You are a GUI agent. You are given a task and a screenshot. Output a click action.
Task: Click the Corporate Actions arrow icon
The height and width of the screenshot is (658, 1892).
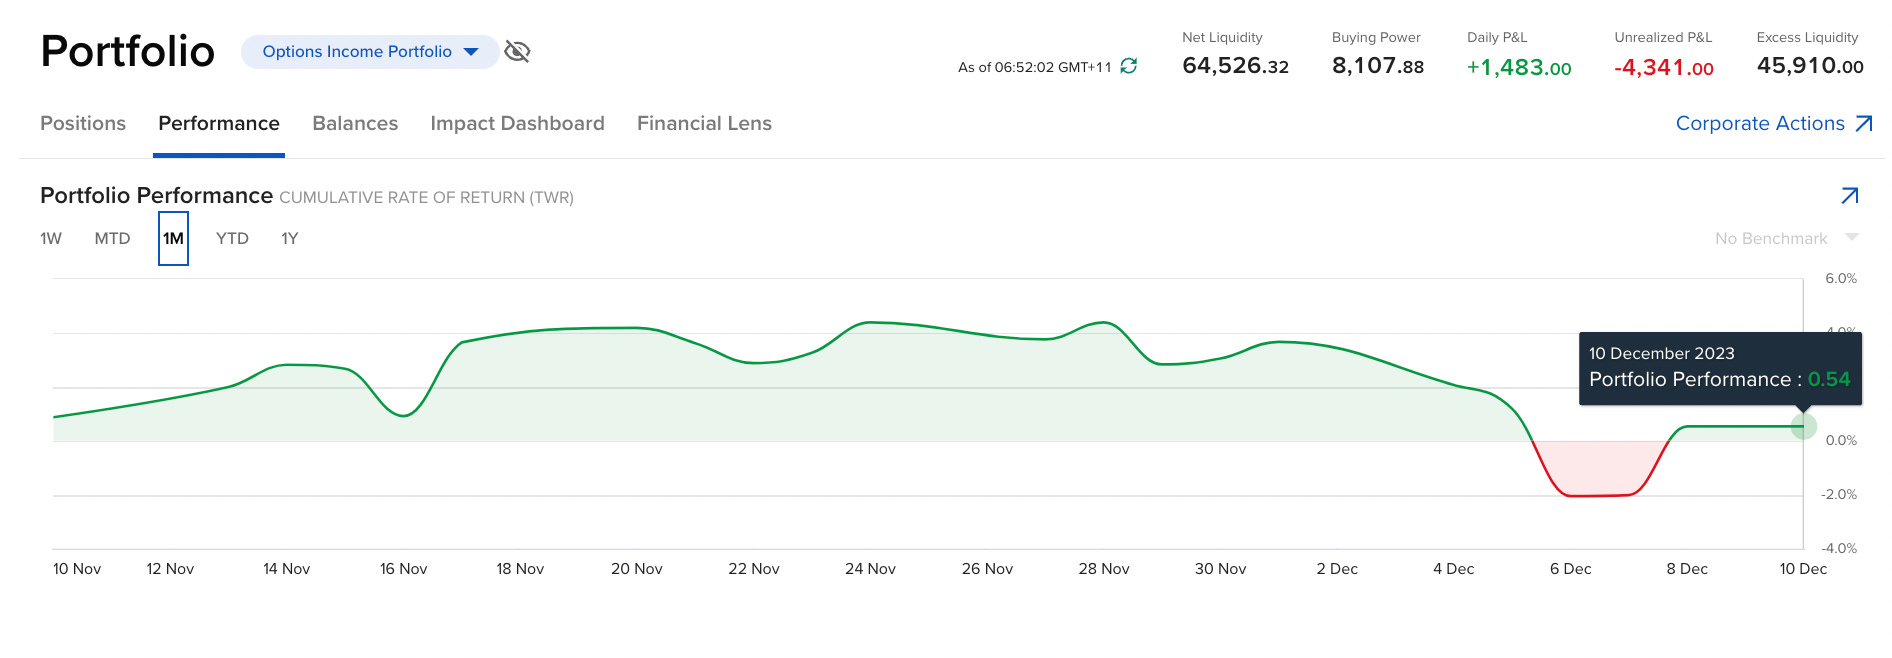click(x=1864, y=123)
